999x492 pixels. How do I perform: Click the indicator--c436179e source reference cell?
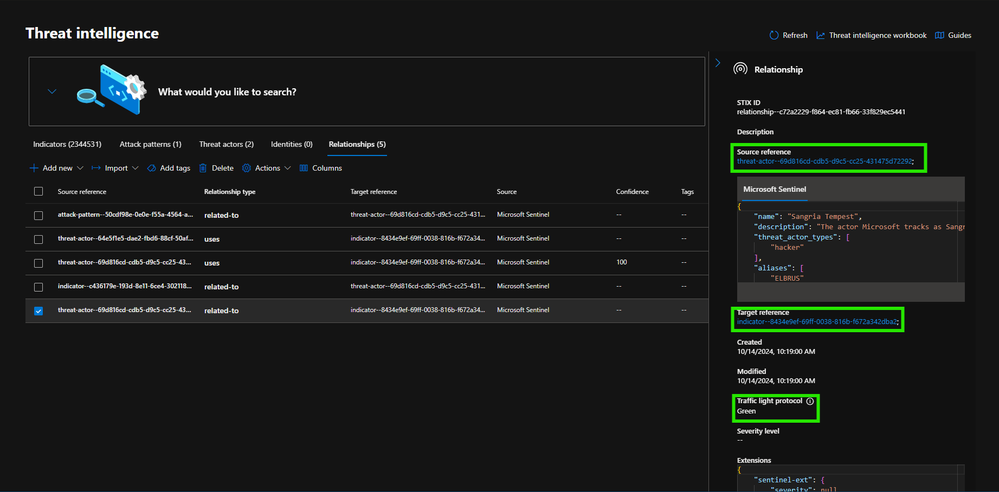click(x=125, y=287)
